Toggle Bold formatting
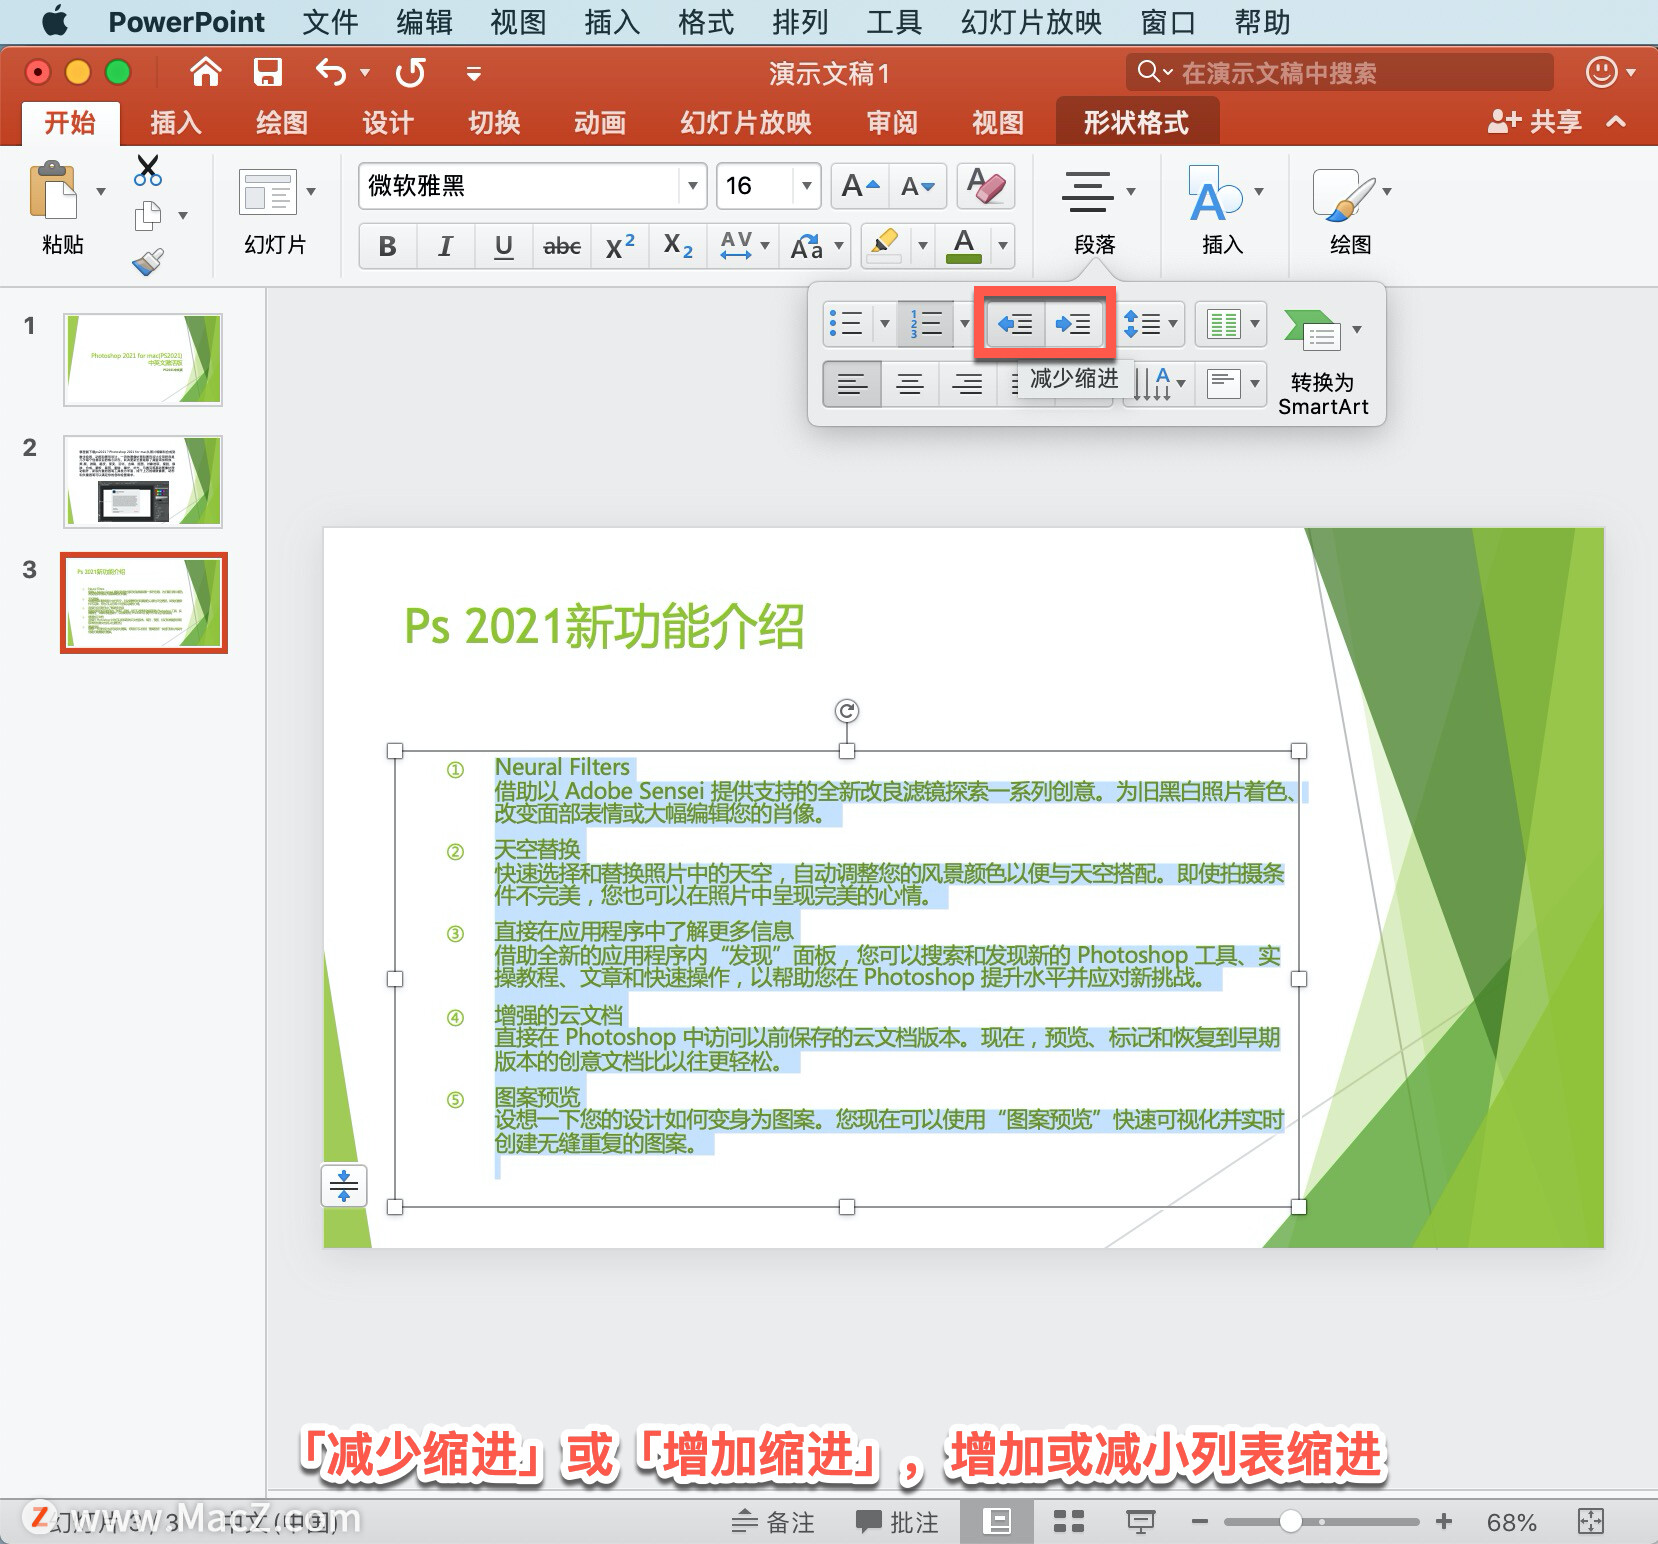 pos(388,246)
